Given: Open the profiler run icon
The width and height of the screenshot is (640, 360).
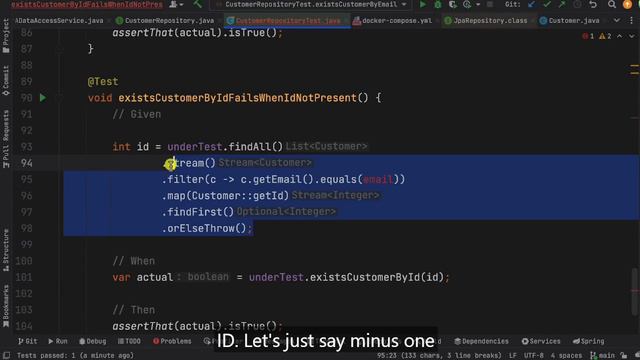Looking at the screenshot, I should 467,4.
